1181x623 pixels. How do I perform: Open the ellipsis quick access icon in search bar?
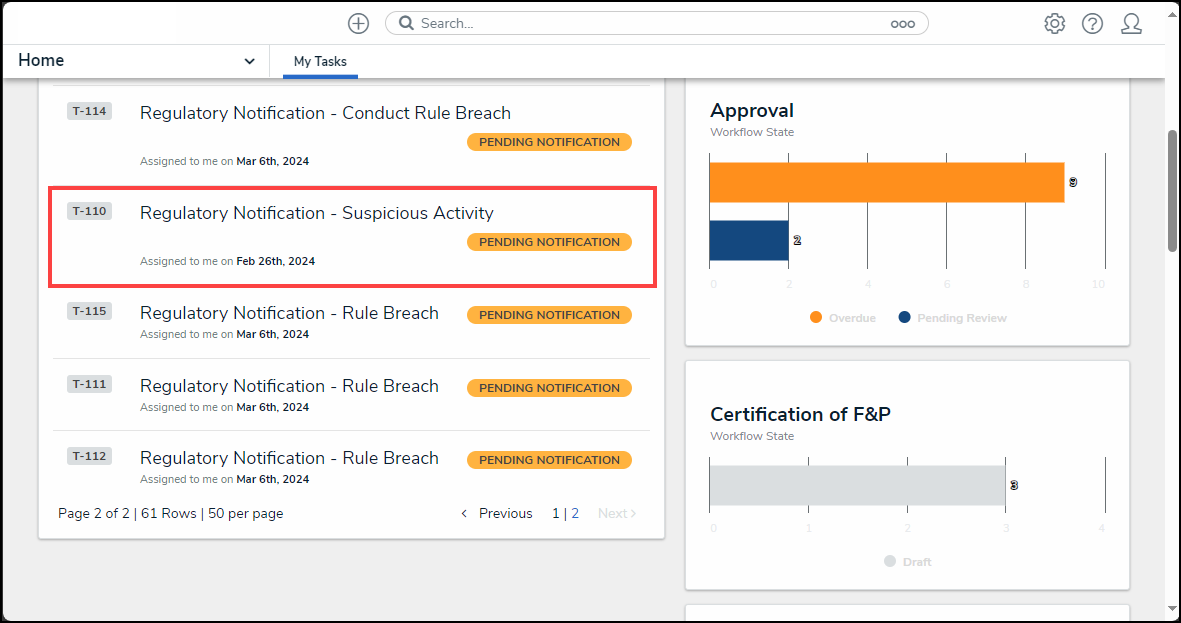click(903, 23)
